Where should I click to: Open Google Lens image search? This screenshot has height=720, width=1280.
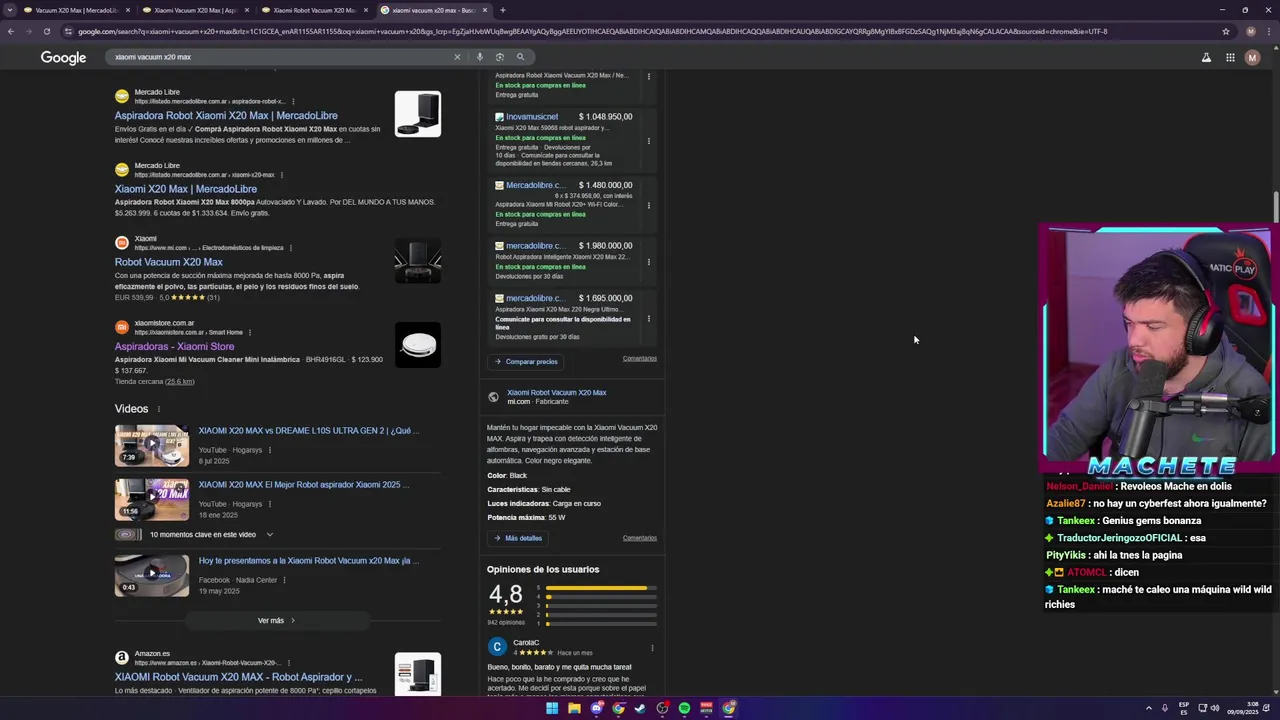499,57
